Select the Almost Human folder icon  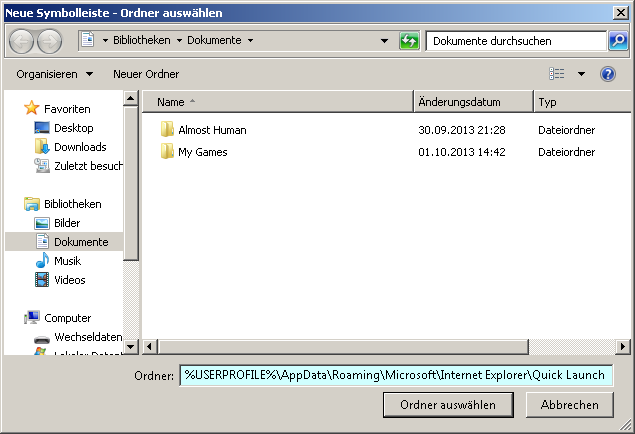click(167, 130)
